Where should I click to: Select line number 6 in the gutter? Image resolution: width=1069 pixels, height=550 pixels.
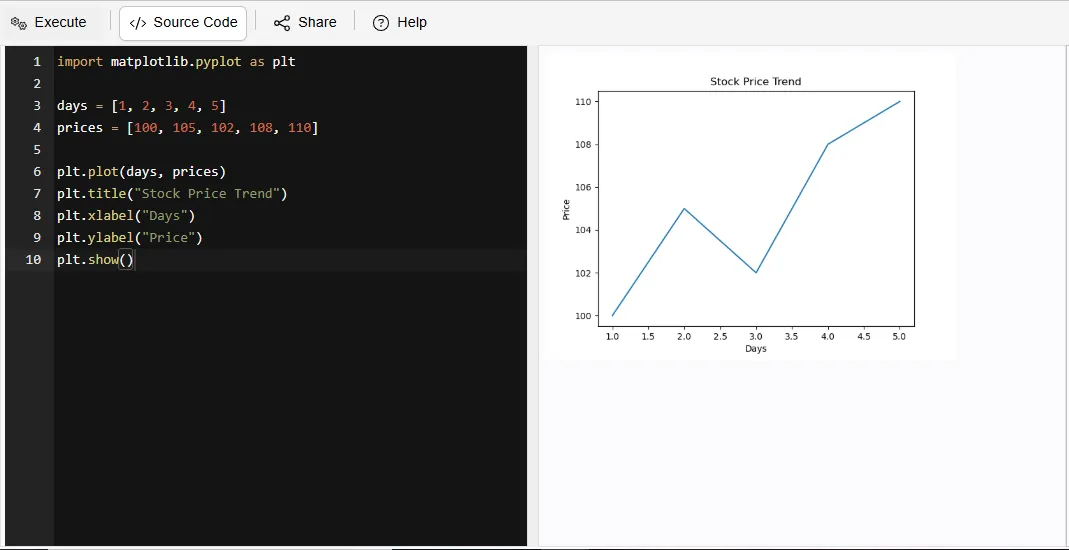pyautogui.click(x=37, y=172)
